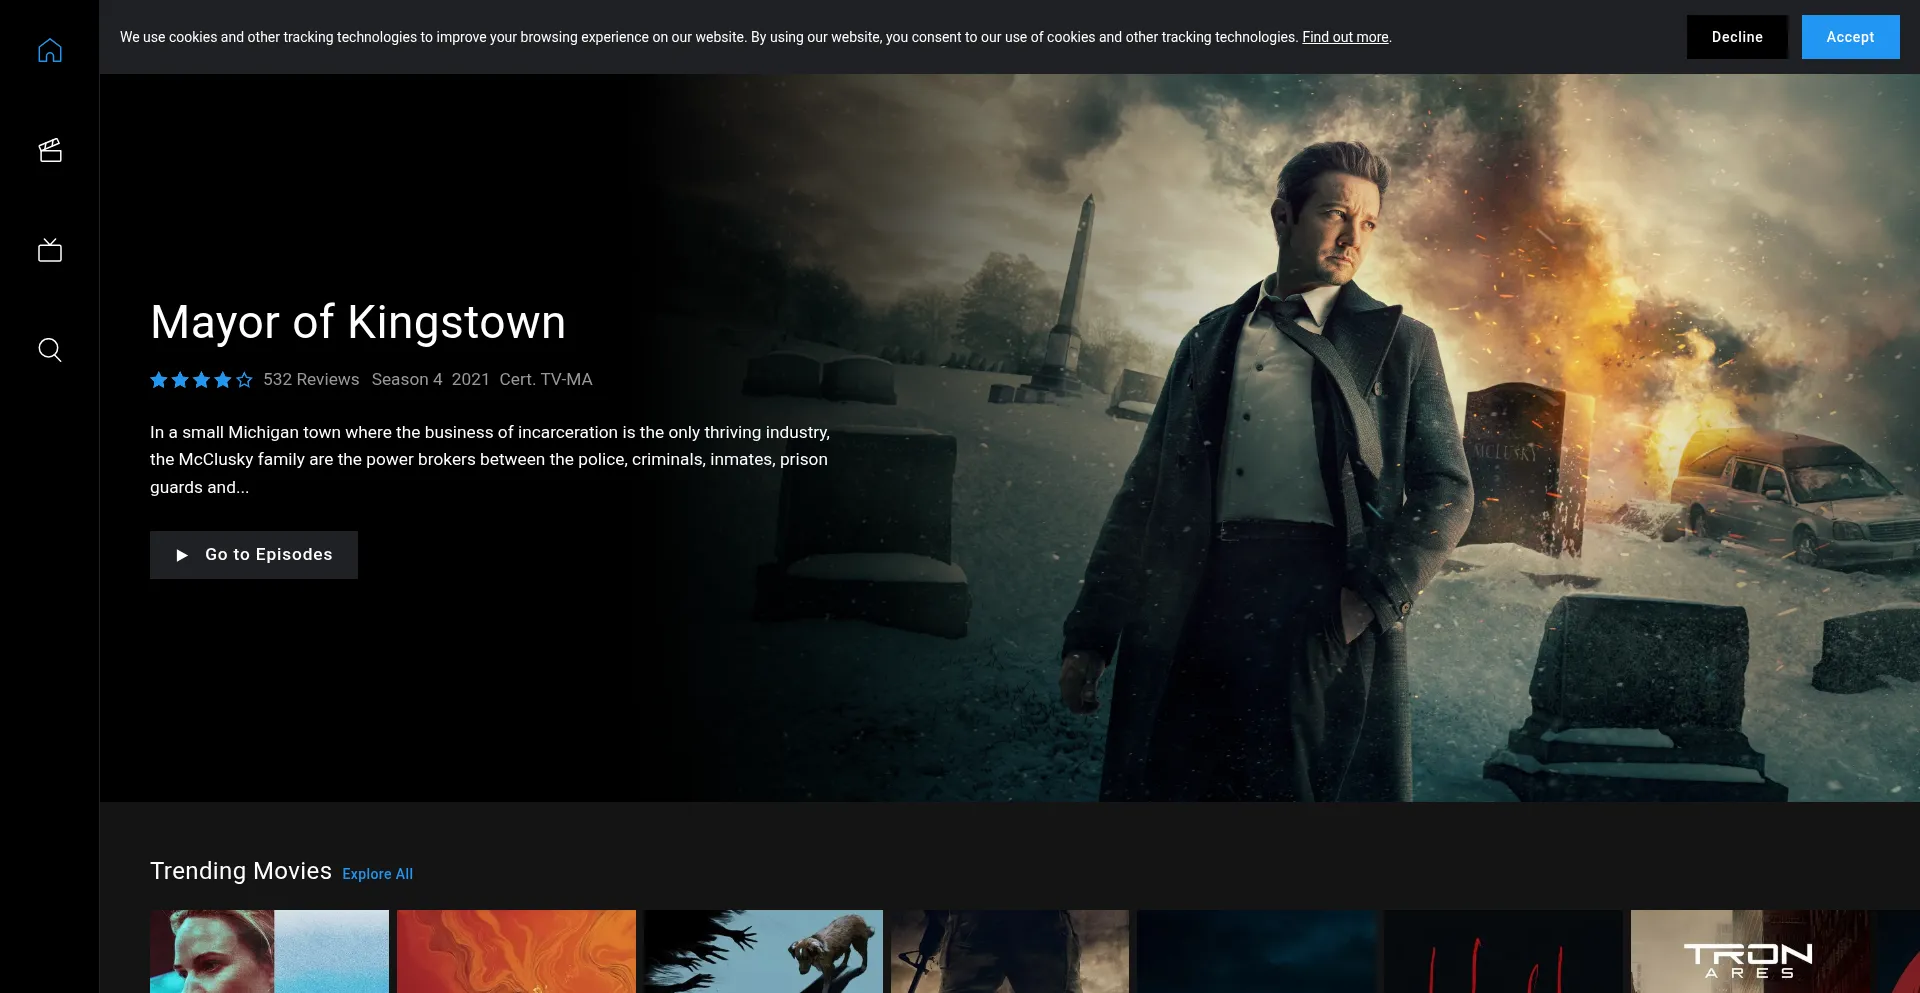Viewport: 1920px width, 993px height.
Task: Select the dog and shadow hands poster
Action: click(763, 951)
